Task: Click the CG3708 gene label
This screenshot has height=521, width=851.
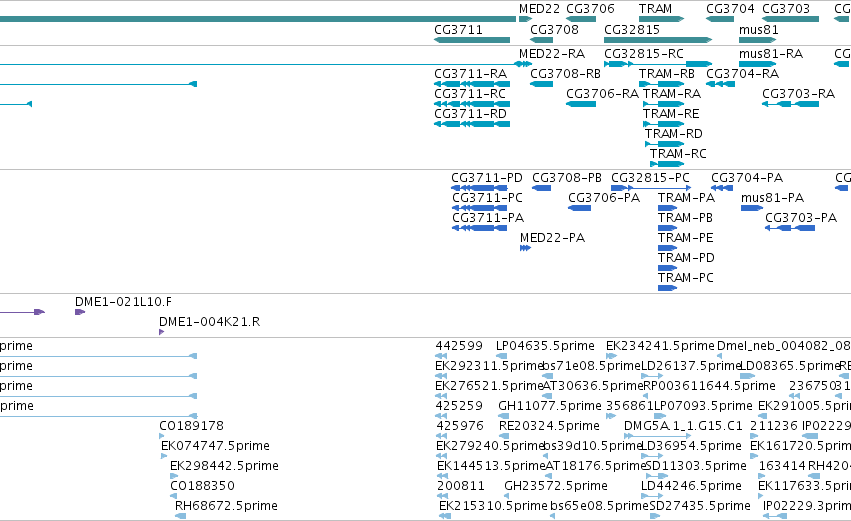Action: (554, 29)
